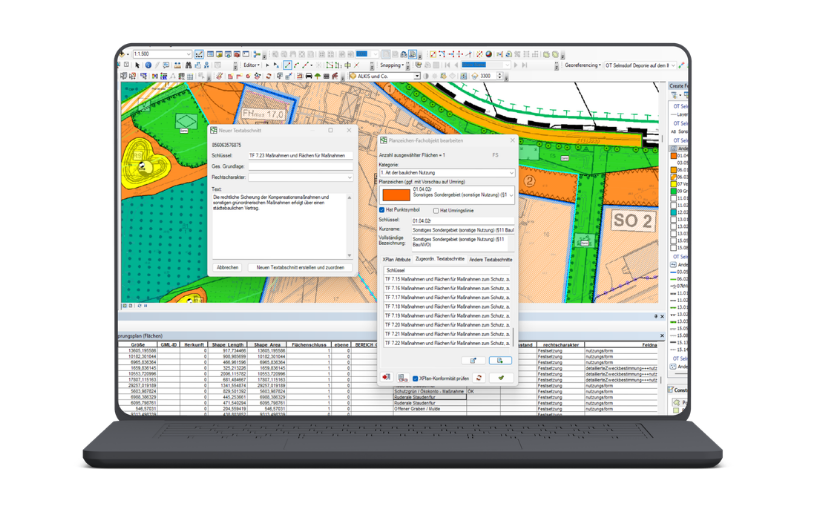
Task: Click the Größe column header
Action: pos(138,344)
